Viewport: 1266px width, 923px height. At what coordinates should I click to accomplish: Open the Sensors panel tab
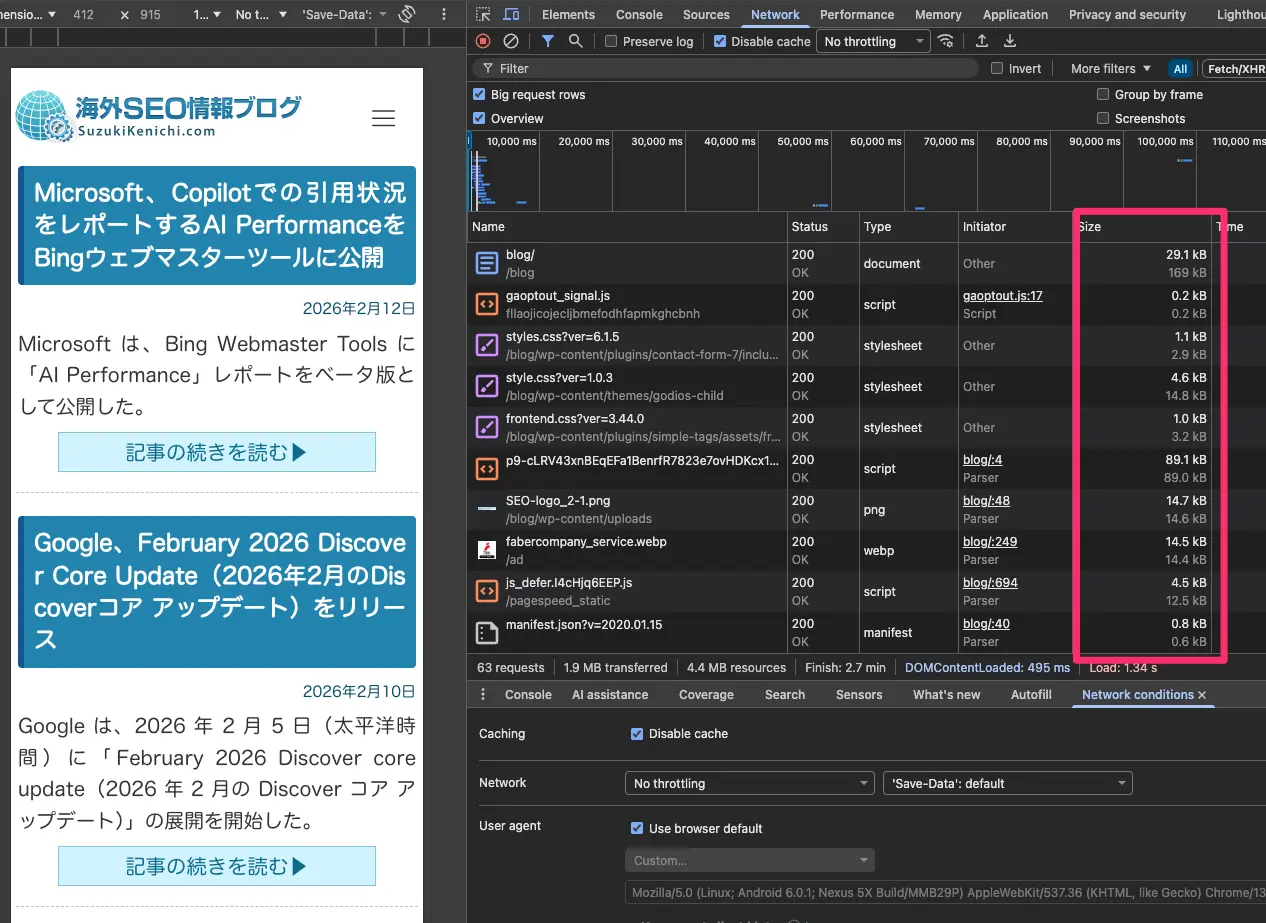(858, 694)
